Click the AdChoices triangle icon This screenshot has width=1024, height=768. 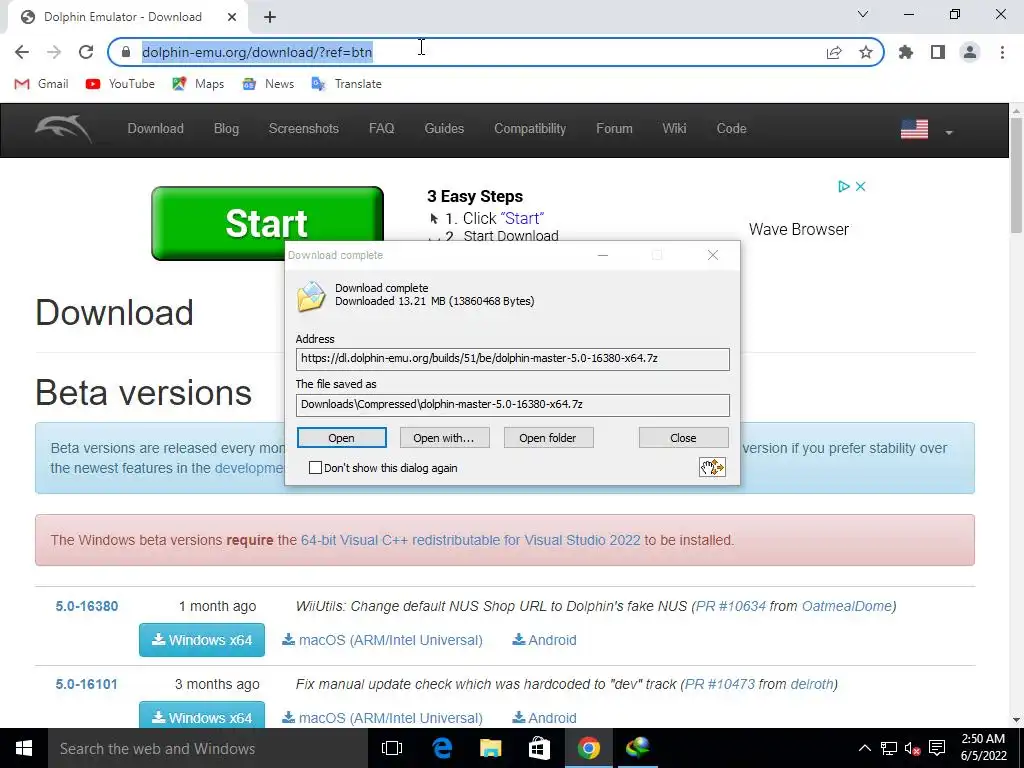pyautogui.click(x=843, y=187)
